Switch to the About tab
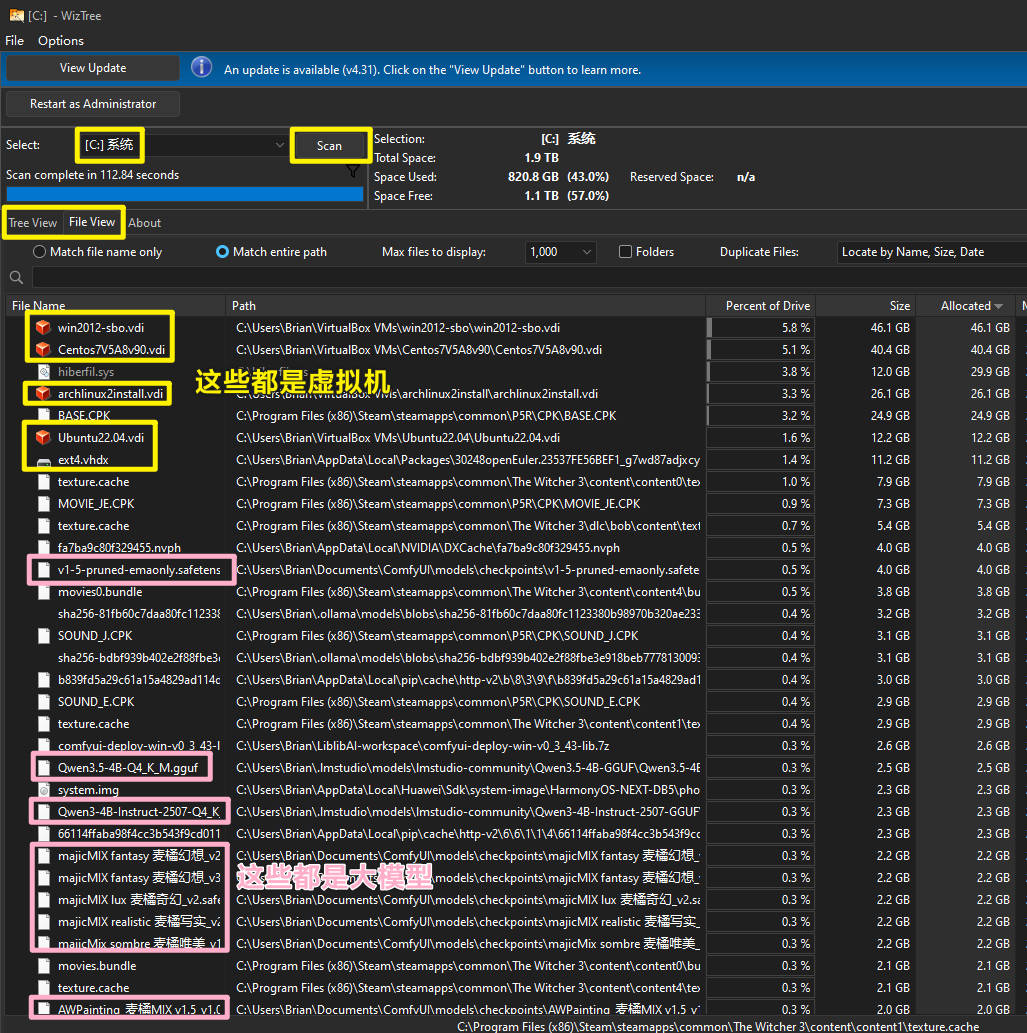The width and height of the screenshot is (1027, 1033). tap(144, 223)
